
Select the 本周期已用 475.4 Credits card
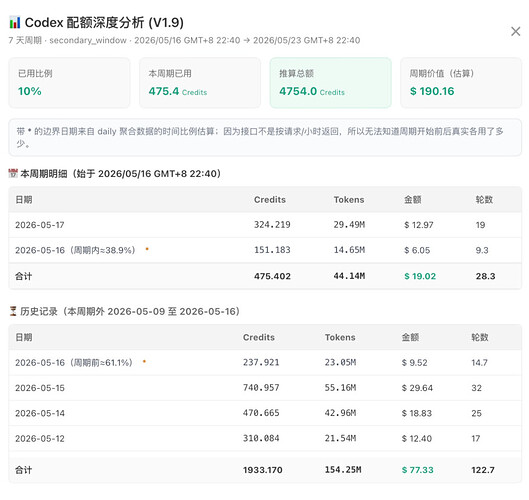click(200, 83)
